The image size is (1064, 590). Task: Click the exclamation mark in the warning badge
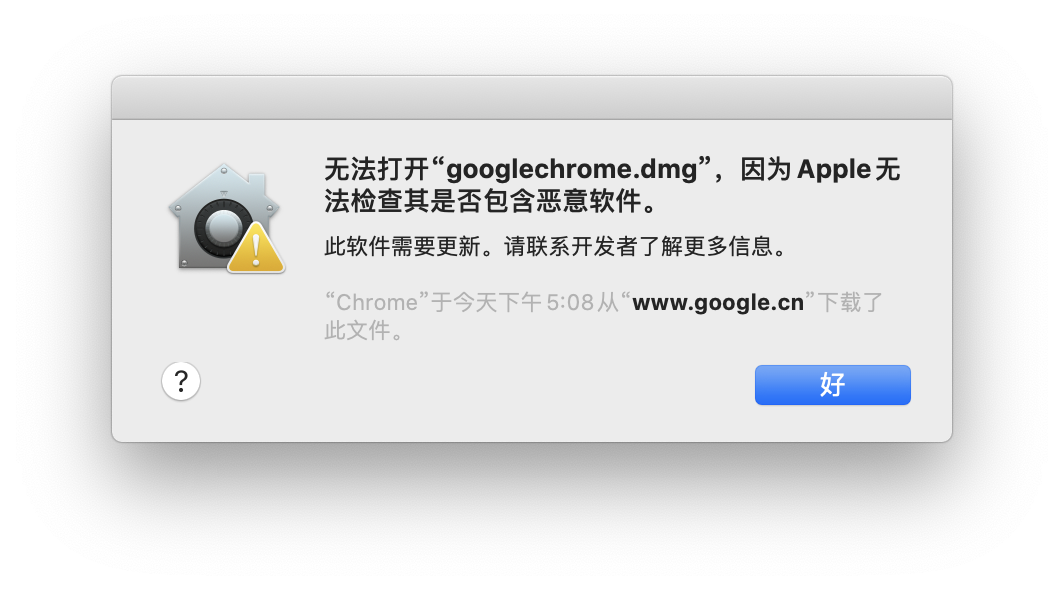(x=256, y=249)
